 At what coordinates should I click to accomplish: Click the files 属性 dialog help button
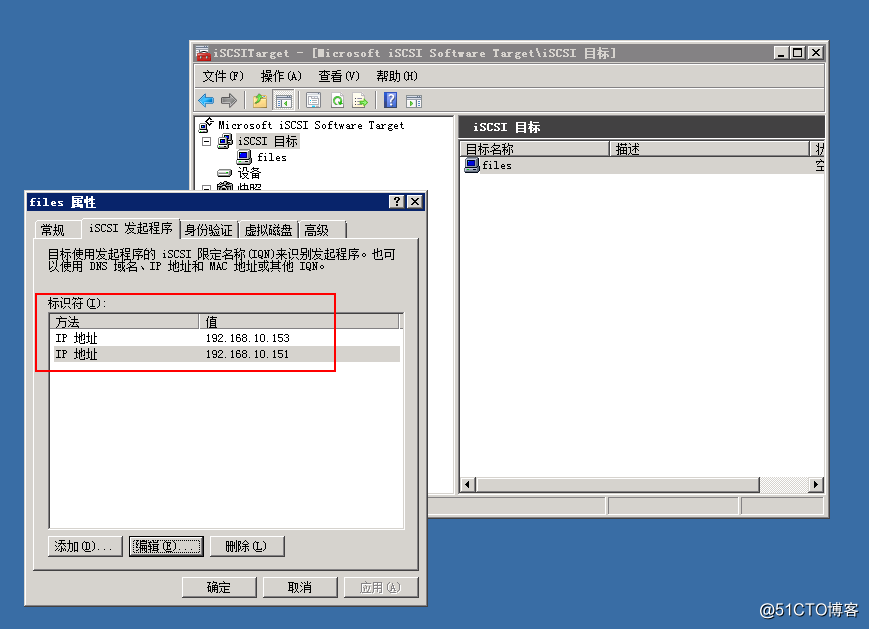tap(397, 202)
